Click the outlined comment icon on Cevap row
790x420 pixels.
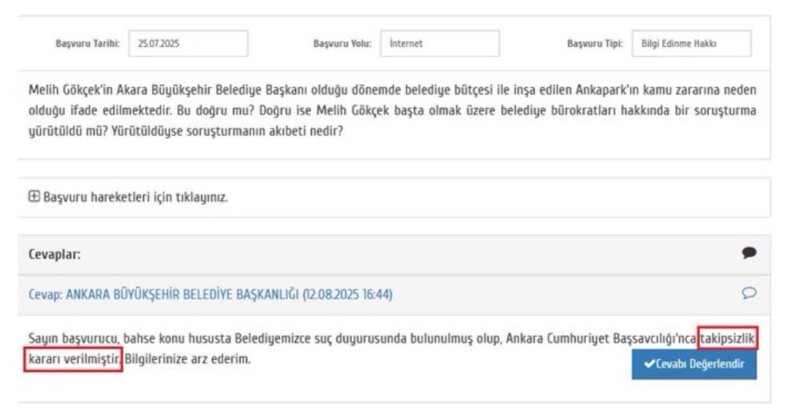[x=749, y=293]
